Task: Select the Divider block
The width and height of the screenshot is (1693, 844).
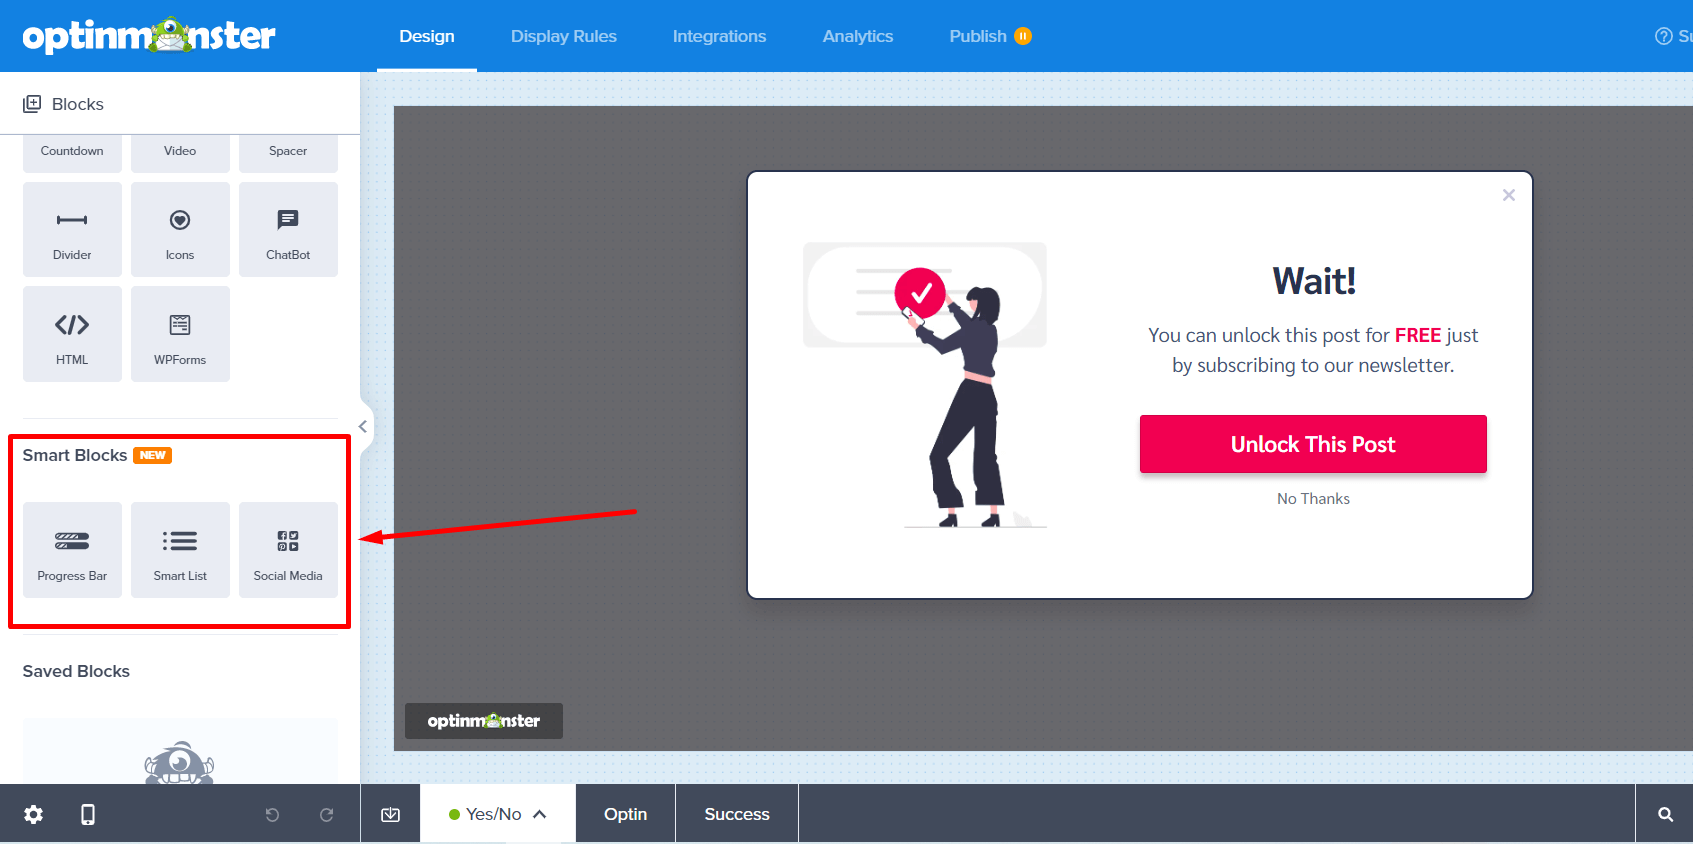Action: pyautogui.click(x=72, y=230)
